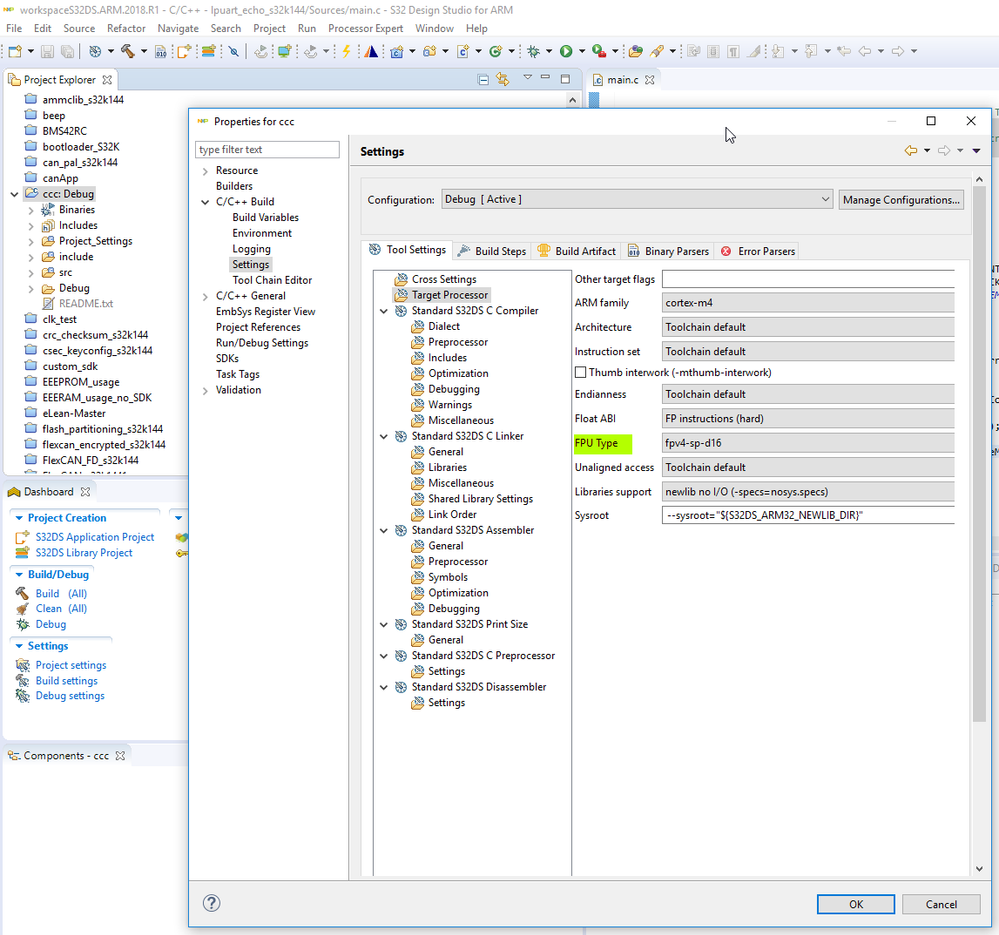Click the stacked layers toolbar icon
This screenshot has height=935, width=999.
[208, 52]
